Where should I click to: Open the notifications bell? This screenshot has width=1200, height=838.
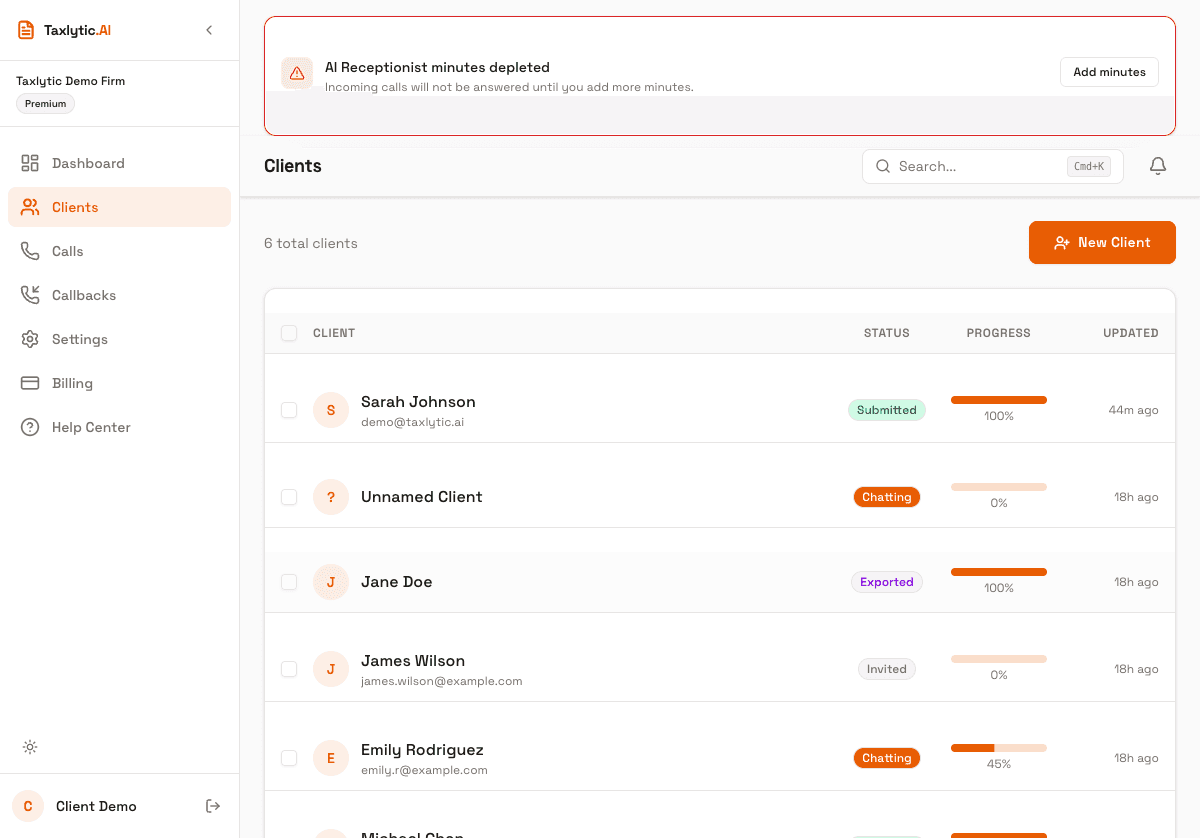[x=1157, y=166]
